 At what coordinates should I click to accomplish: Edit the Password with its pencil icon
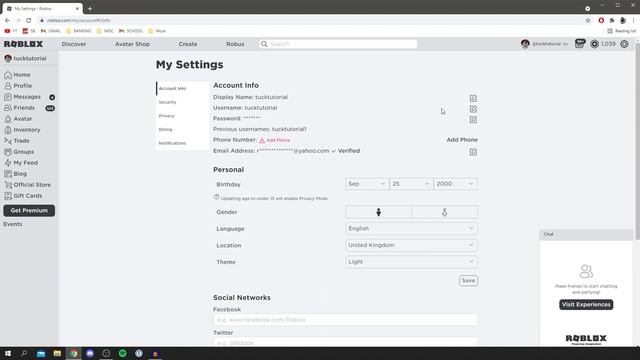click(x=473, y=120)
